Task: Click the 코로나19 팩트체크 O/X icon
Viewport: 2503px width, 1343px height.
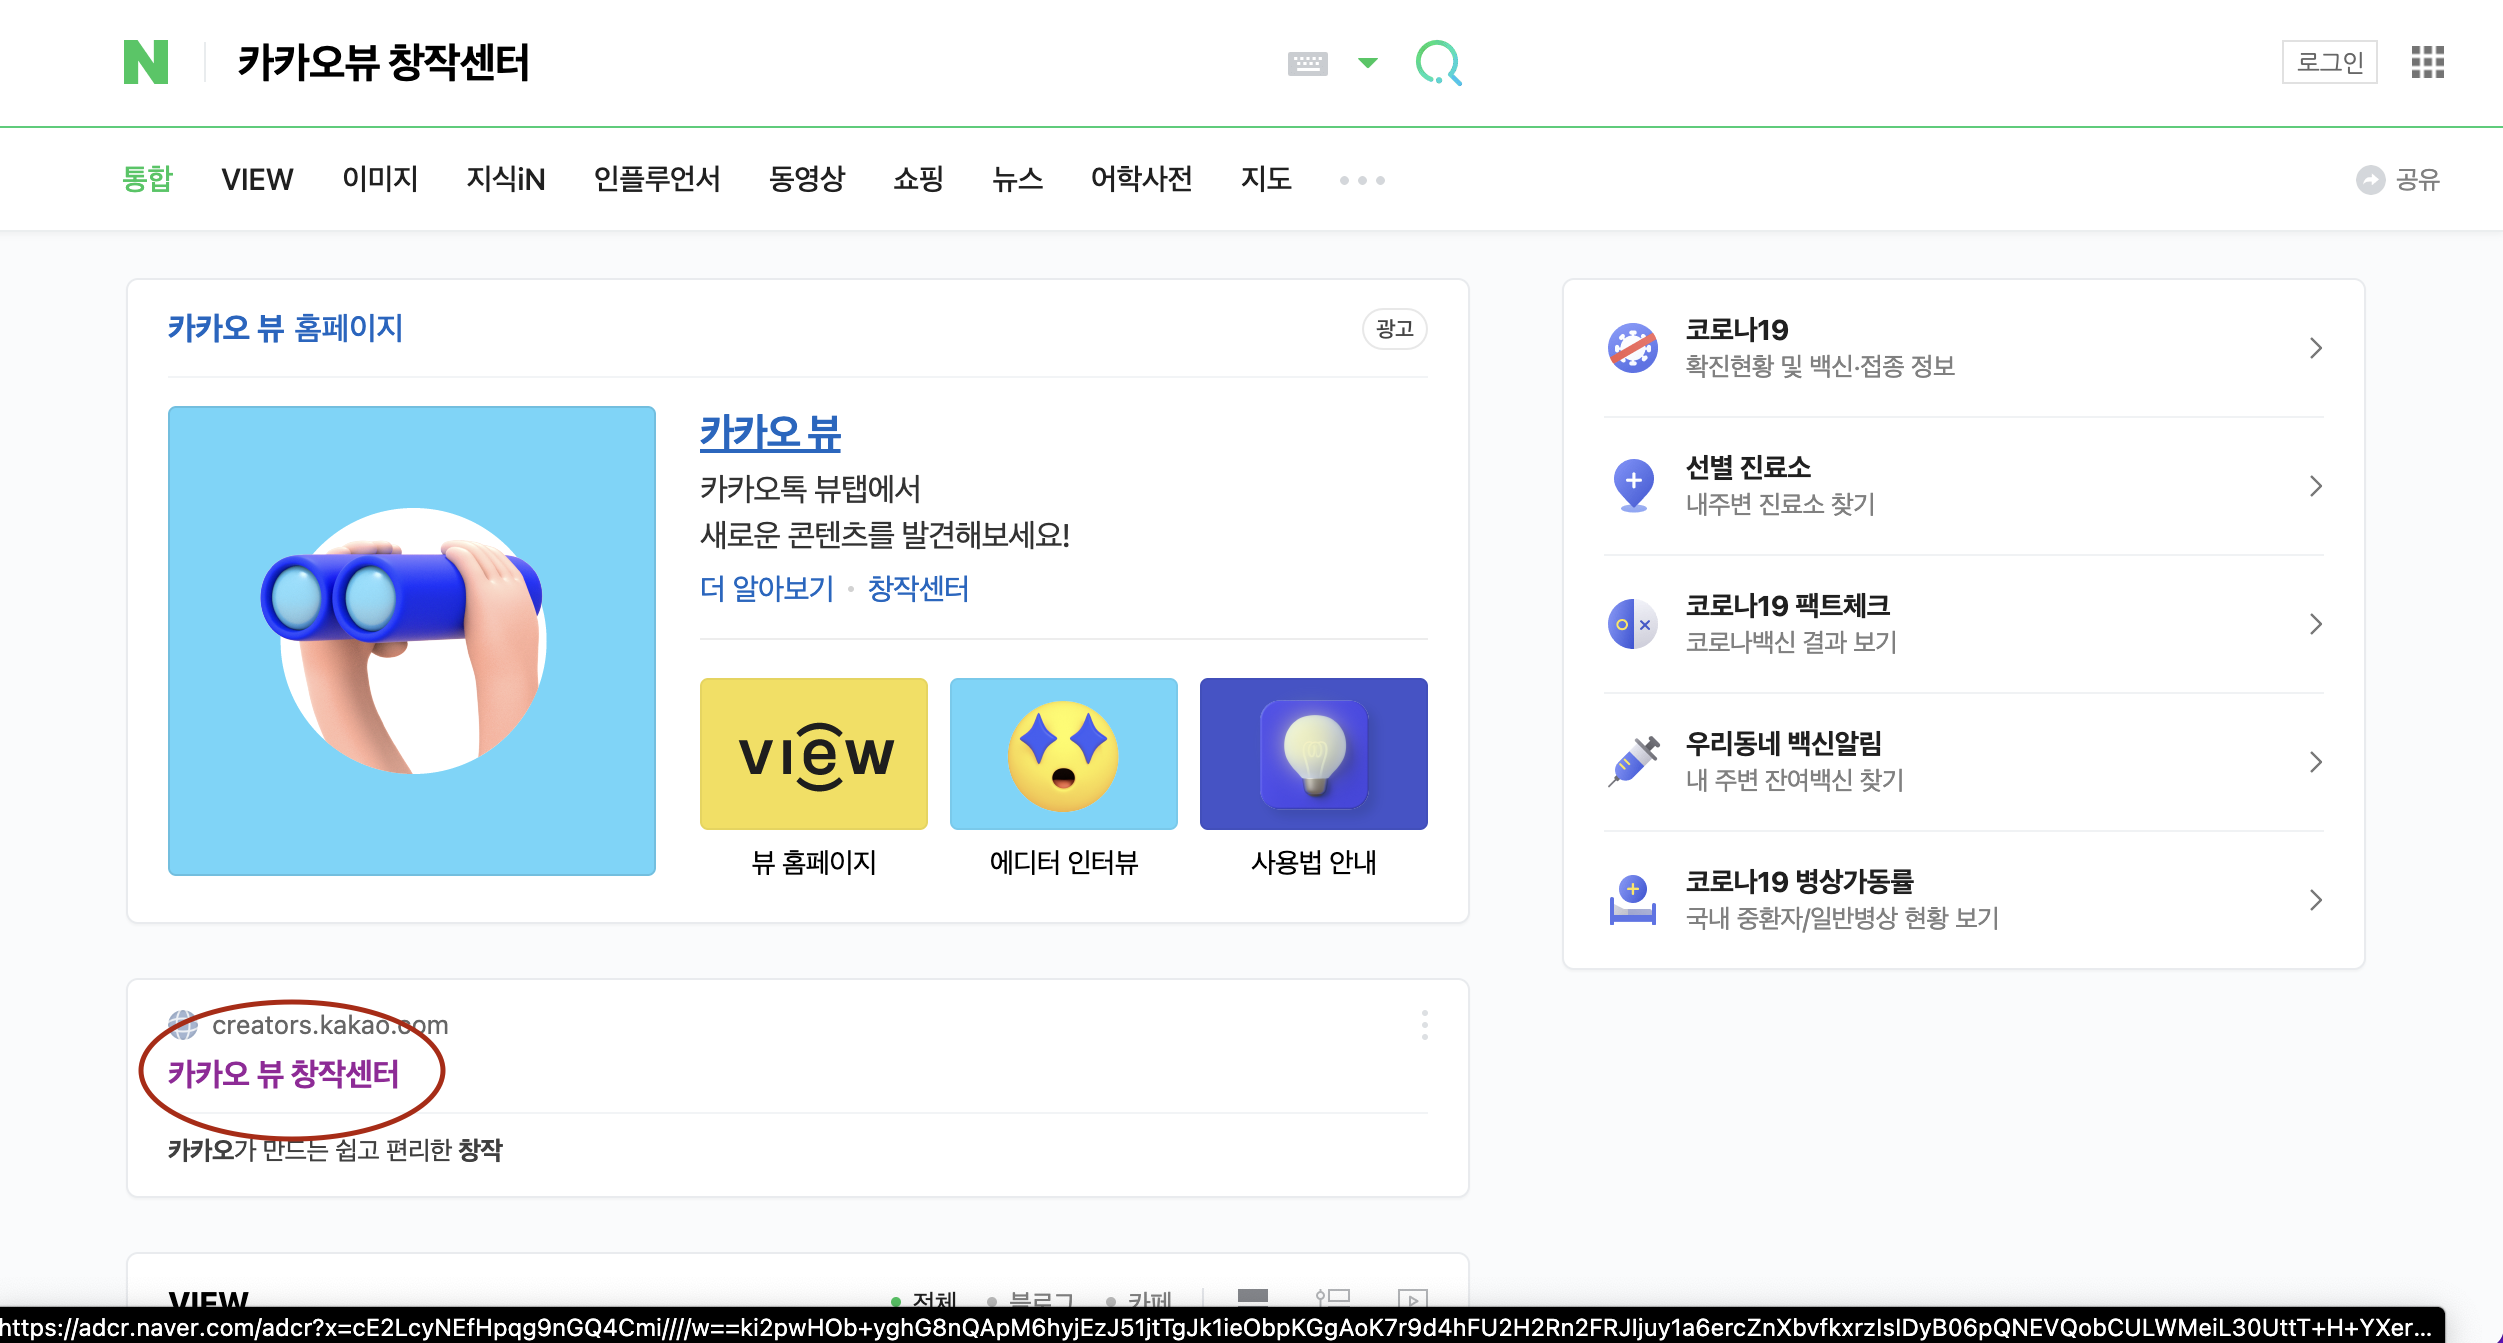Action: [1633, 624]
